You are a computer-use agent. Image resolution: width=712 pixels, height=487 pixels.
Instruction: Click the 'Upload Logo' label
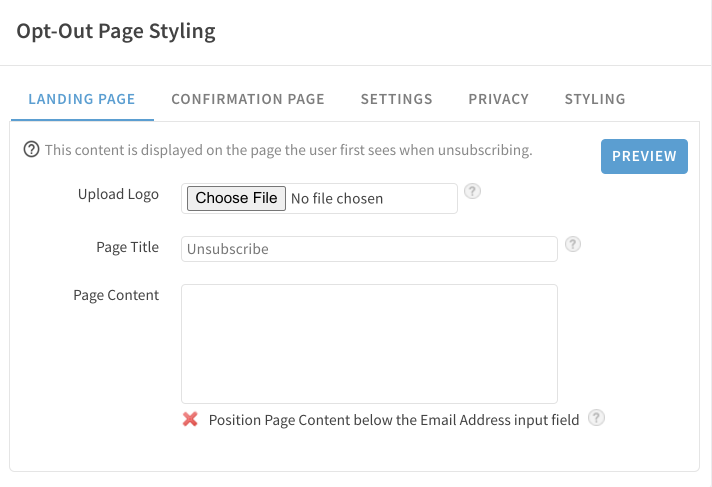click(x=118, y=194)
